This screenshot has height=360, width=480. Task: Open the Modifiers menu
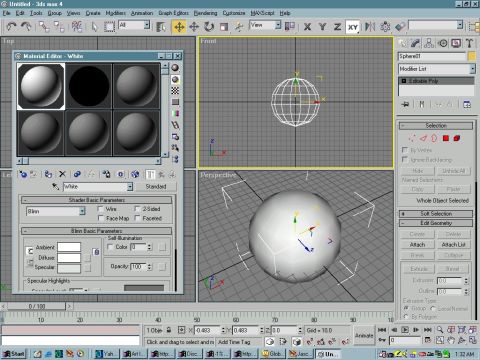pos(116,13)
